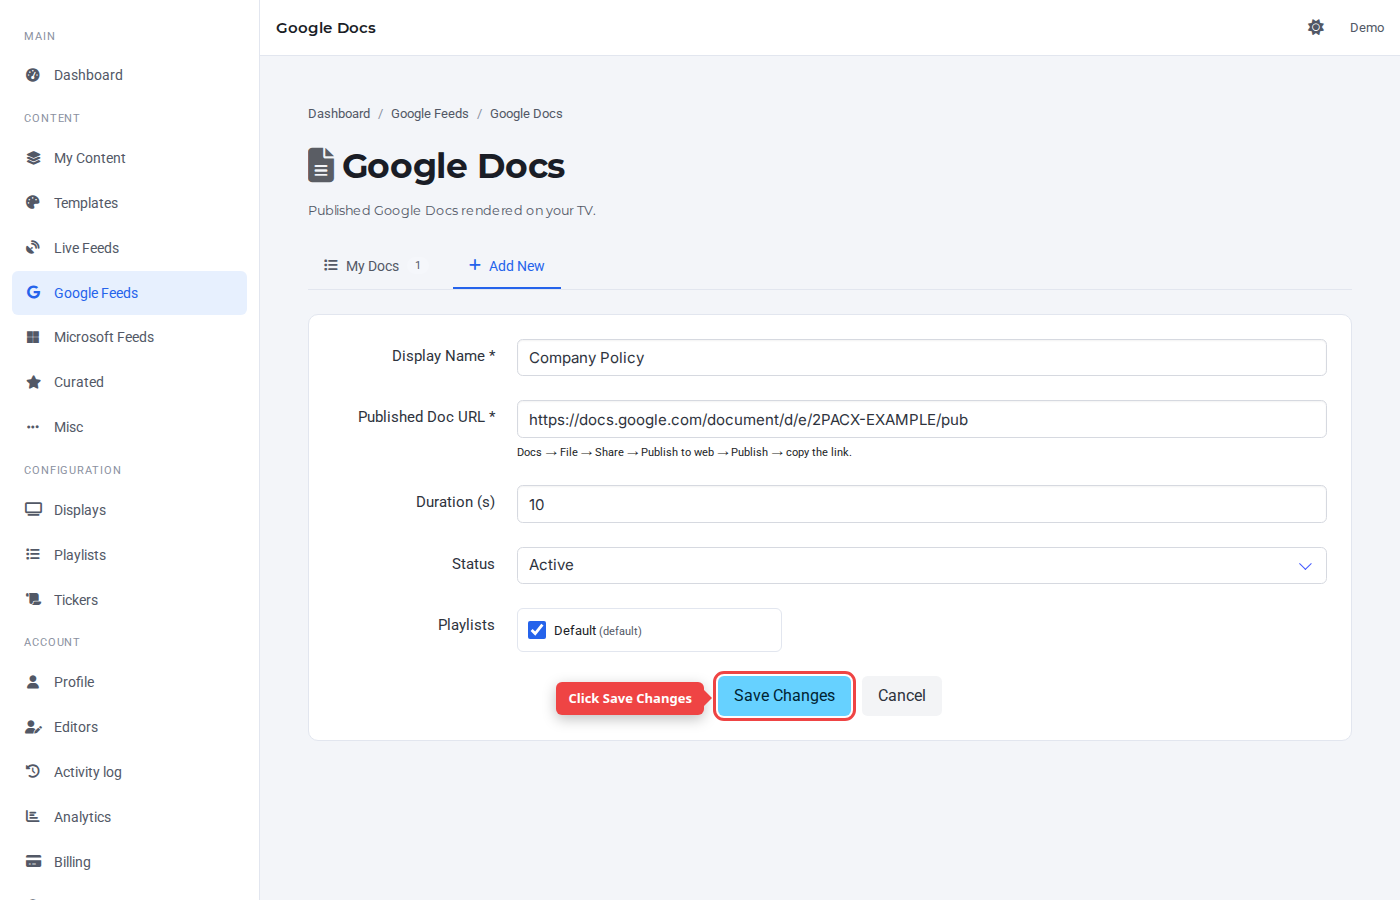Click the Displays monitor icon
Screen dimensions: 1400x900
point(33,510)
